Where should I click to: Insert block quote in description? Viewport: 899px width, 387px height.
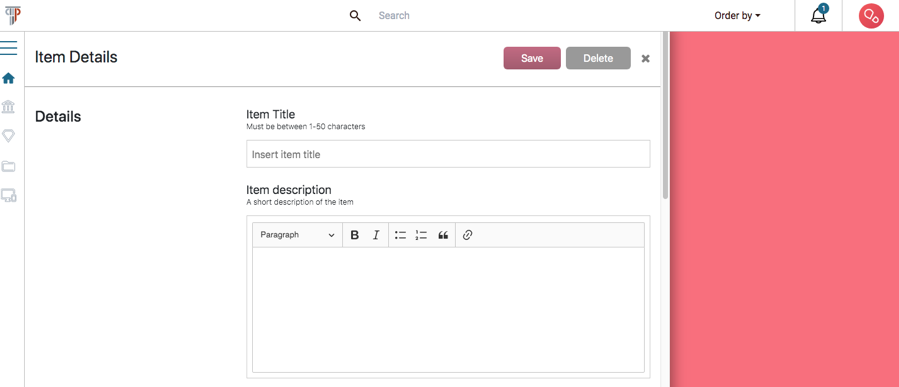coord(443,235)
